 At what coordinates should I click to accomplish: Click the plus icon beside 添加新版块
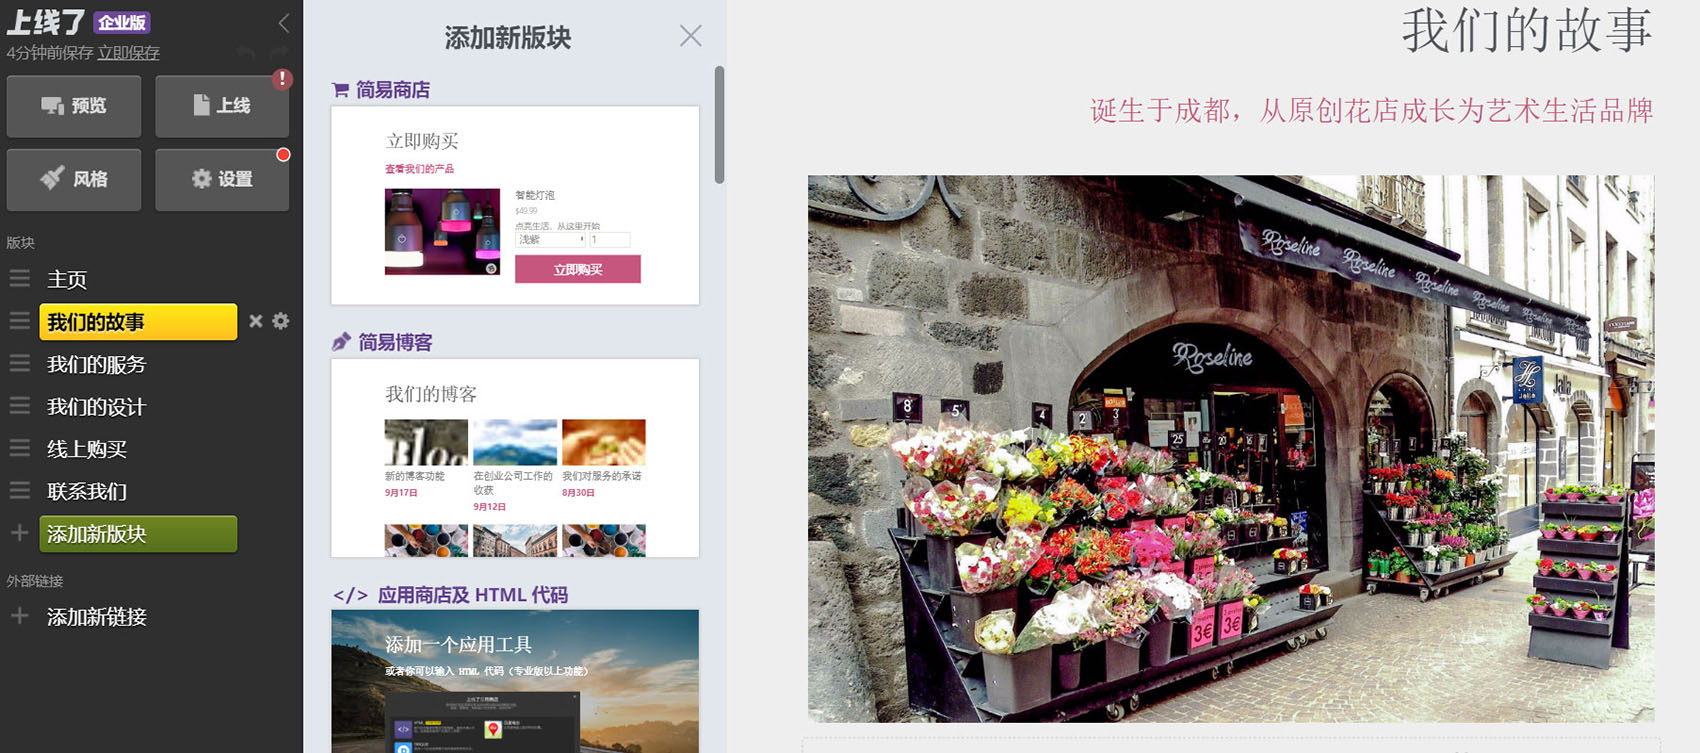pyautogui.click(x=19, y=533)
